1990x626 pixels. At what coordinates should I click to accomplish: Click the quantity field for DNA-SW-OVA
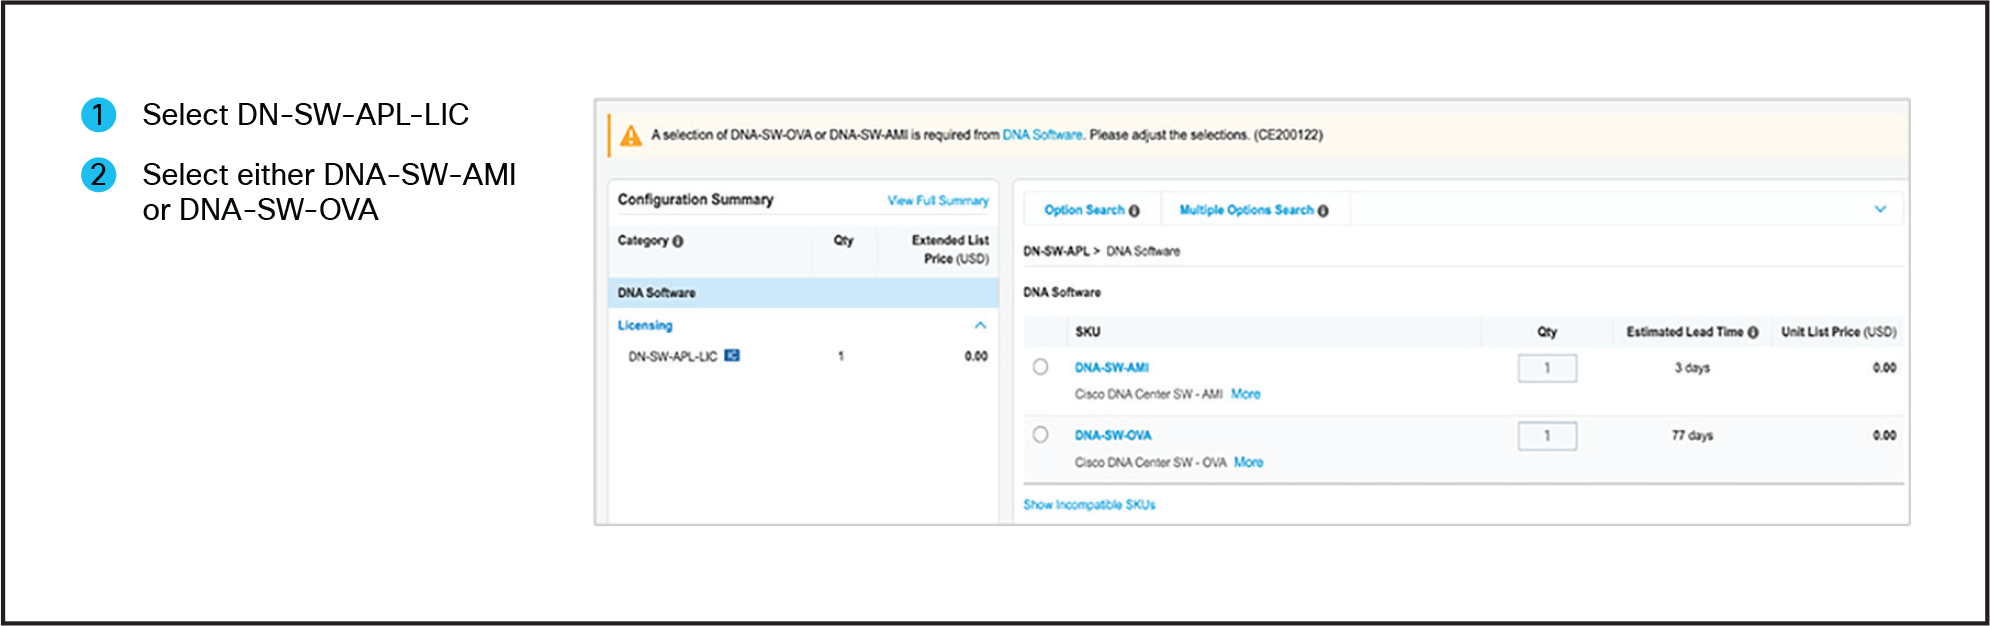(x=1547, y=436)
